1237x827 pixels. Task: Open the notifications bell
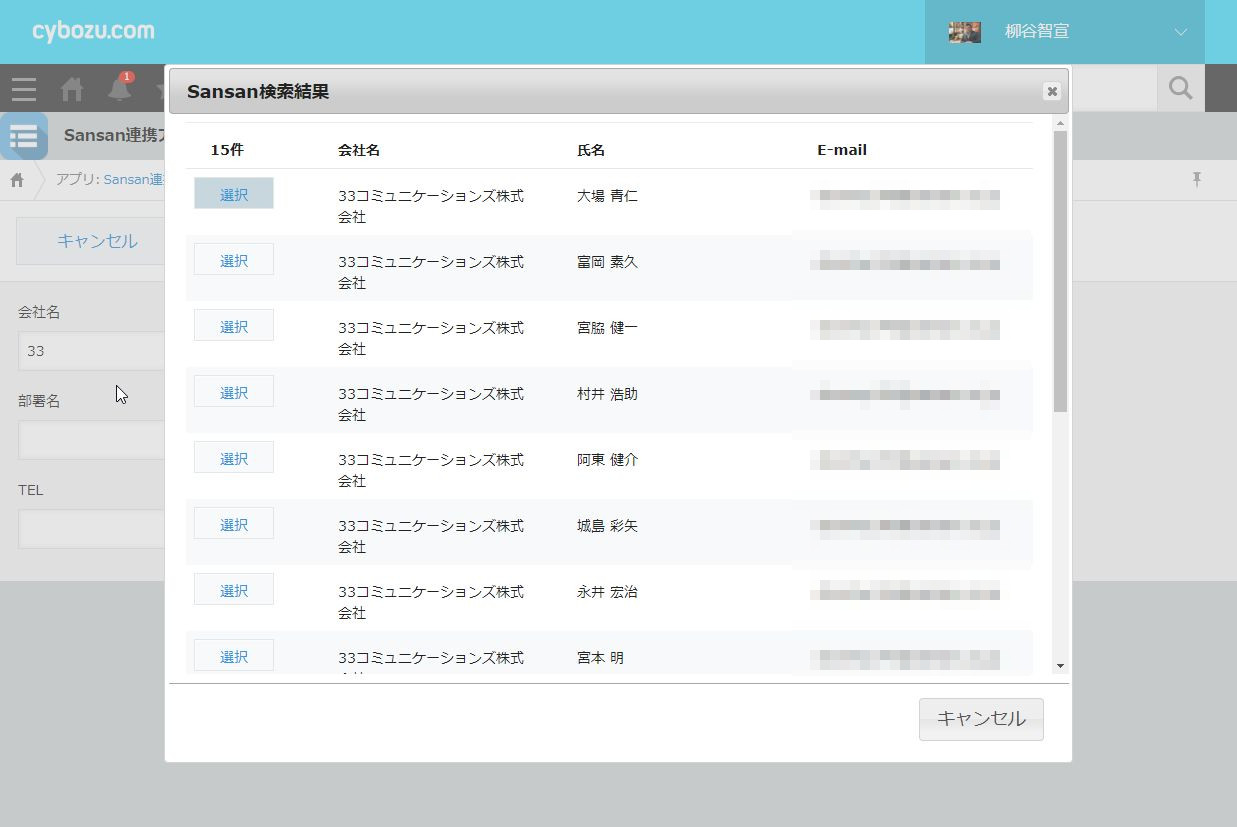[x=120, y=88]
